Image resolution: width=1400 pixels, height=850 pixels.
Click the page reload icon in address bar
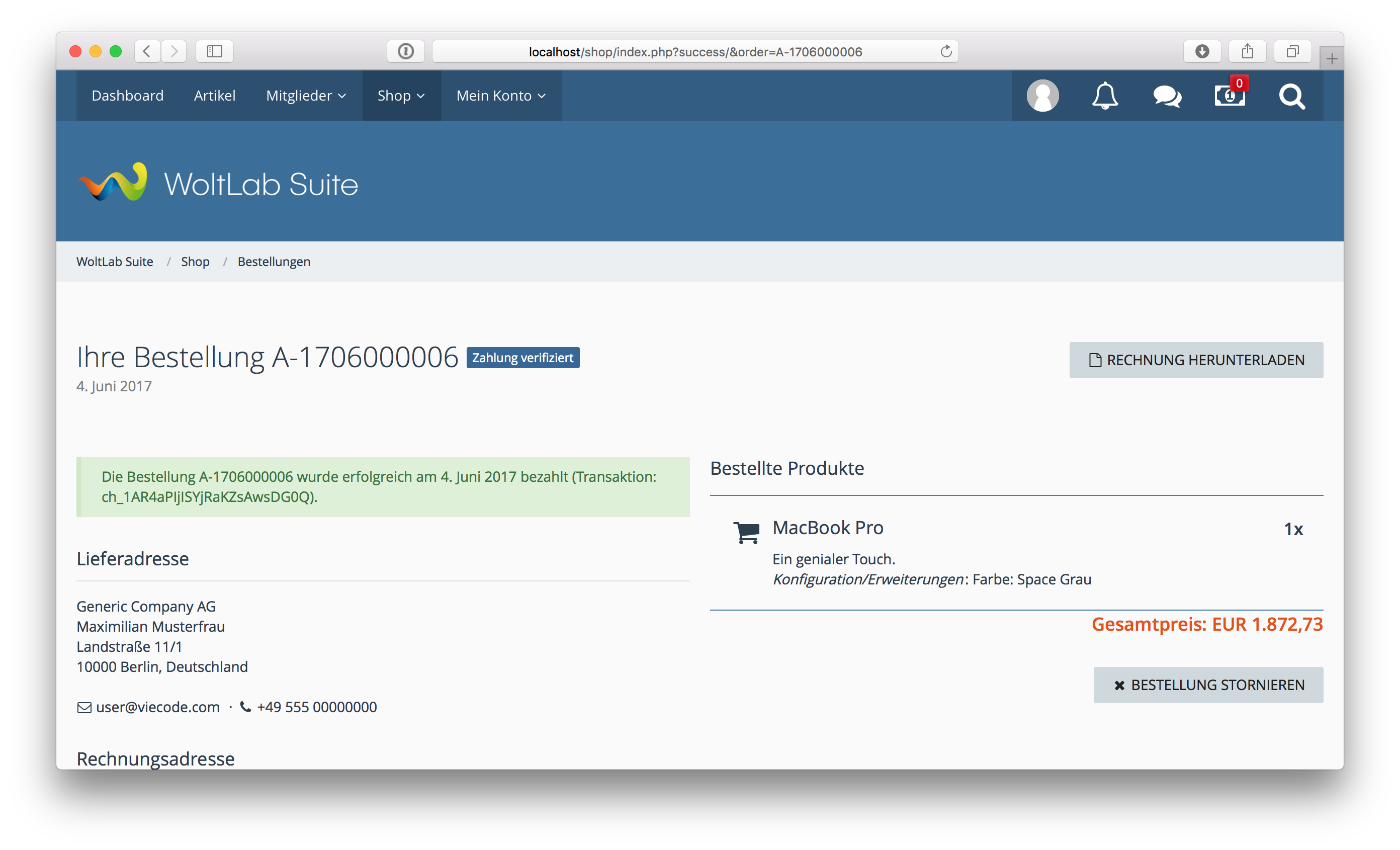pyautogui.click(x=945, y=51)
